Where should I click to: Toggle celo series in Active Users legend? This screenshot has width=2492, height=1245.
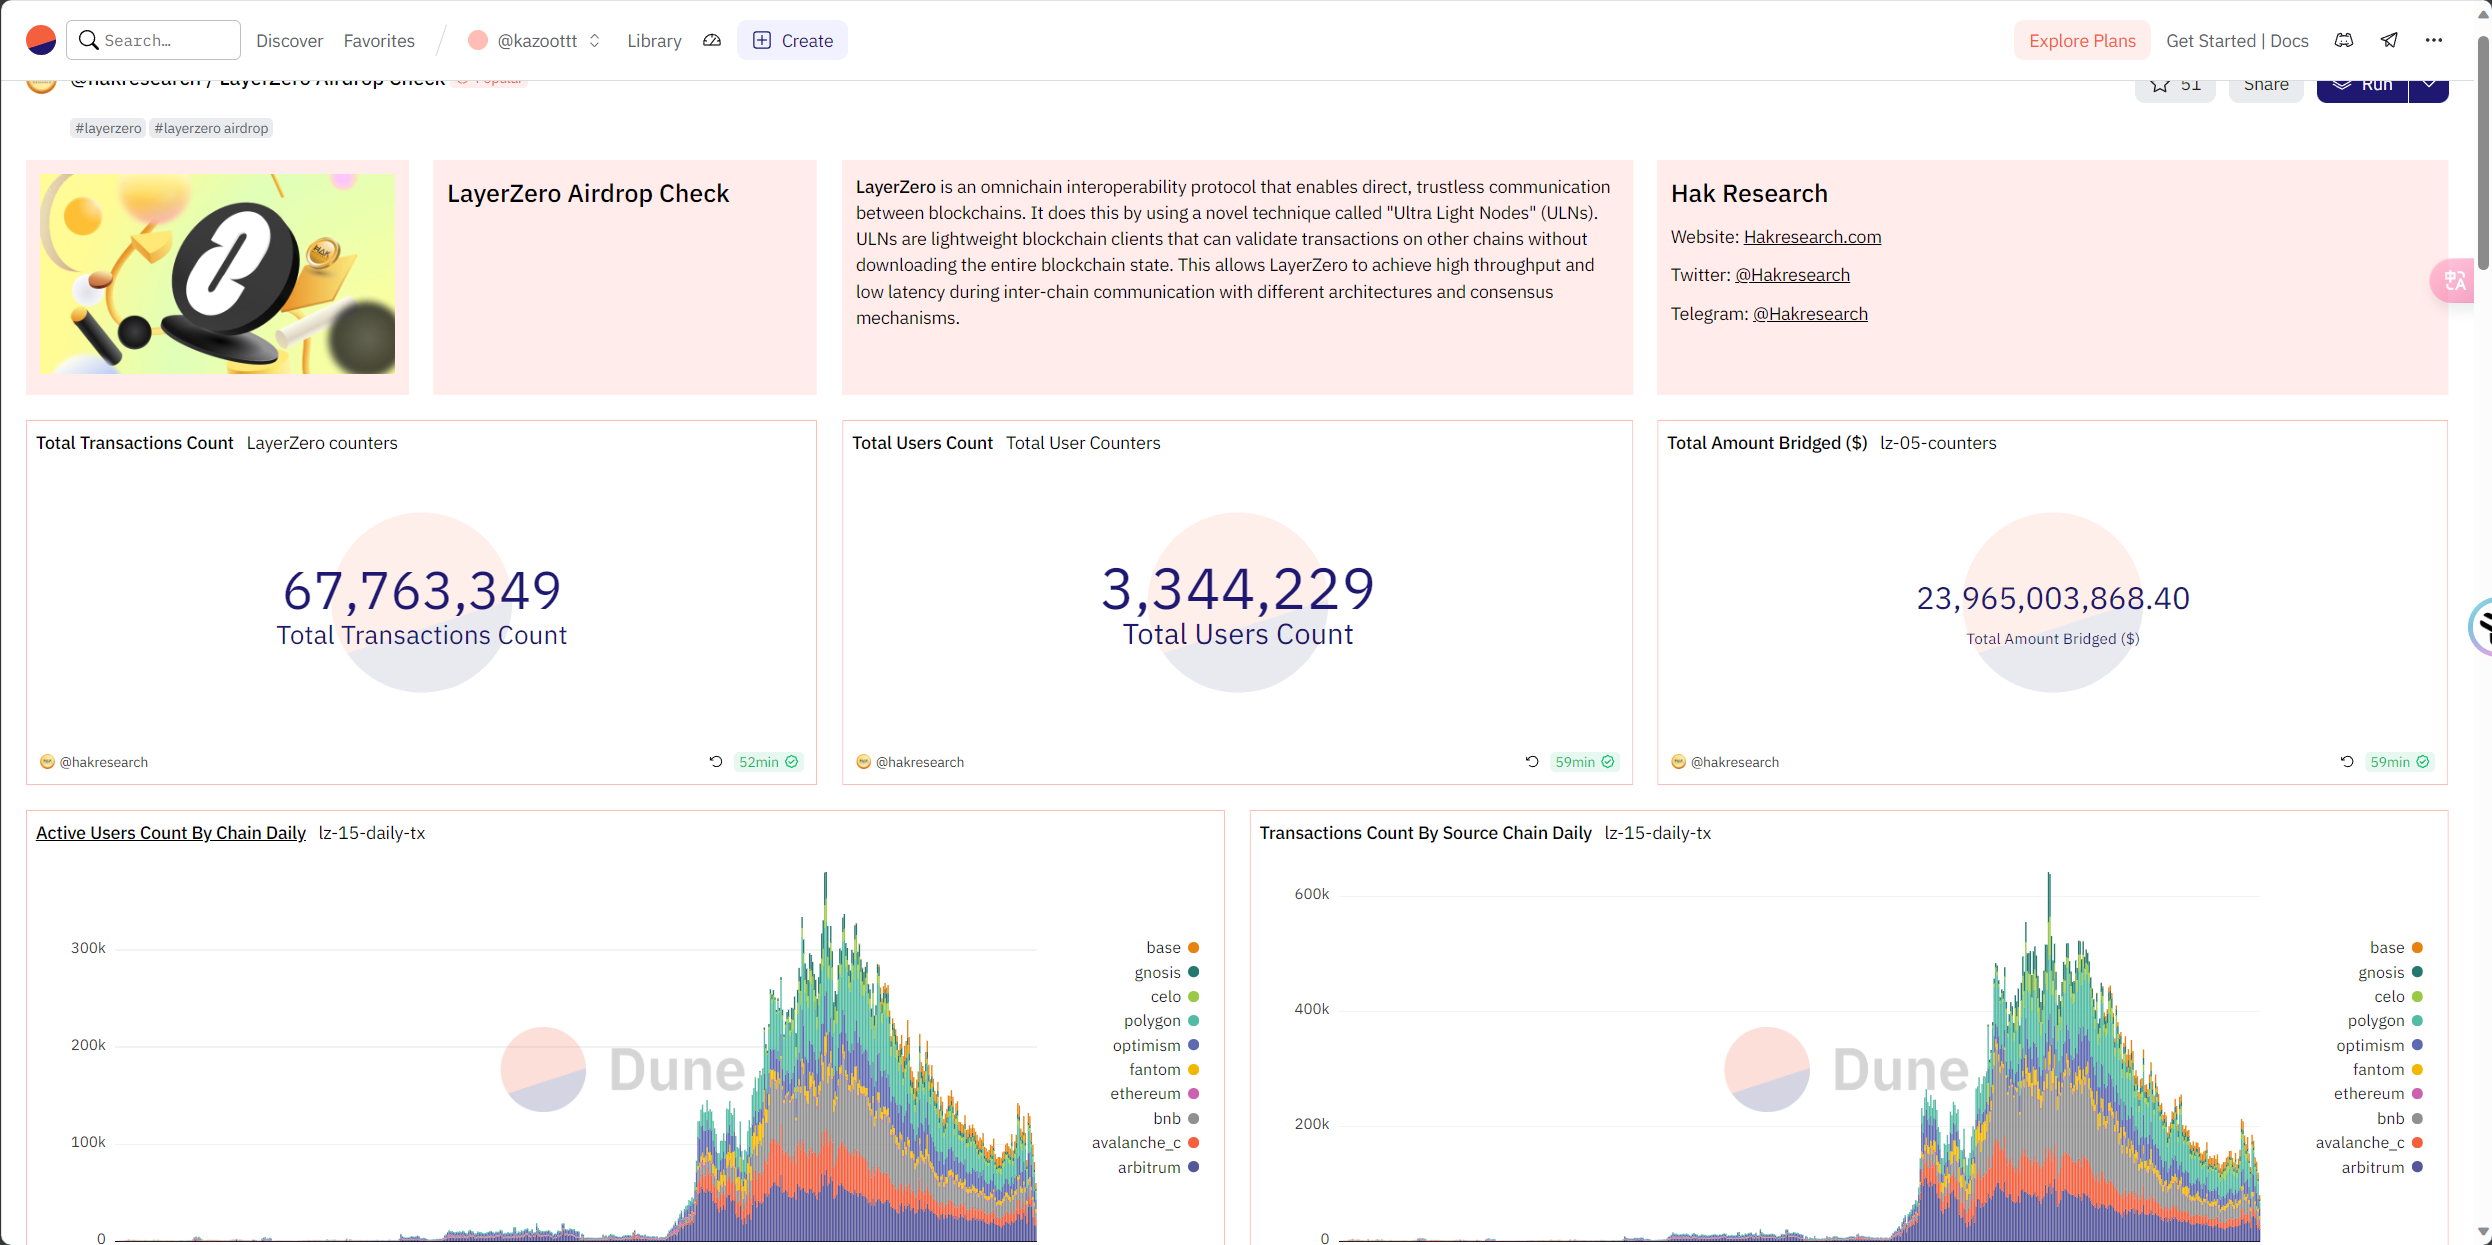click(1174, 997)
